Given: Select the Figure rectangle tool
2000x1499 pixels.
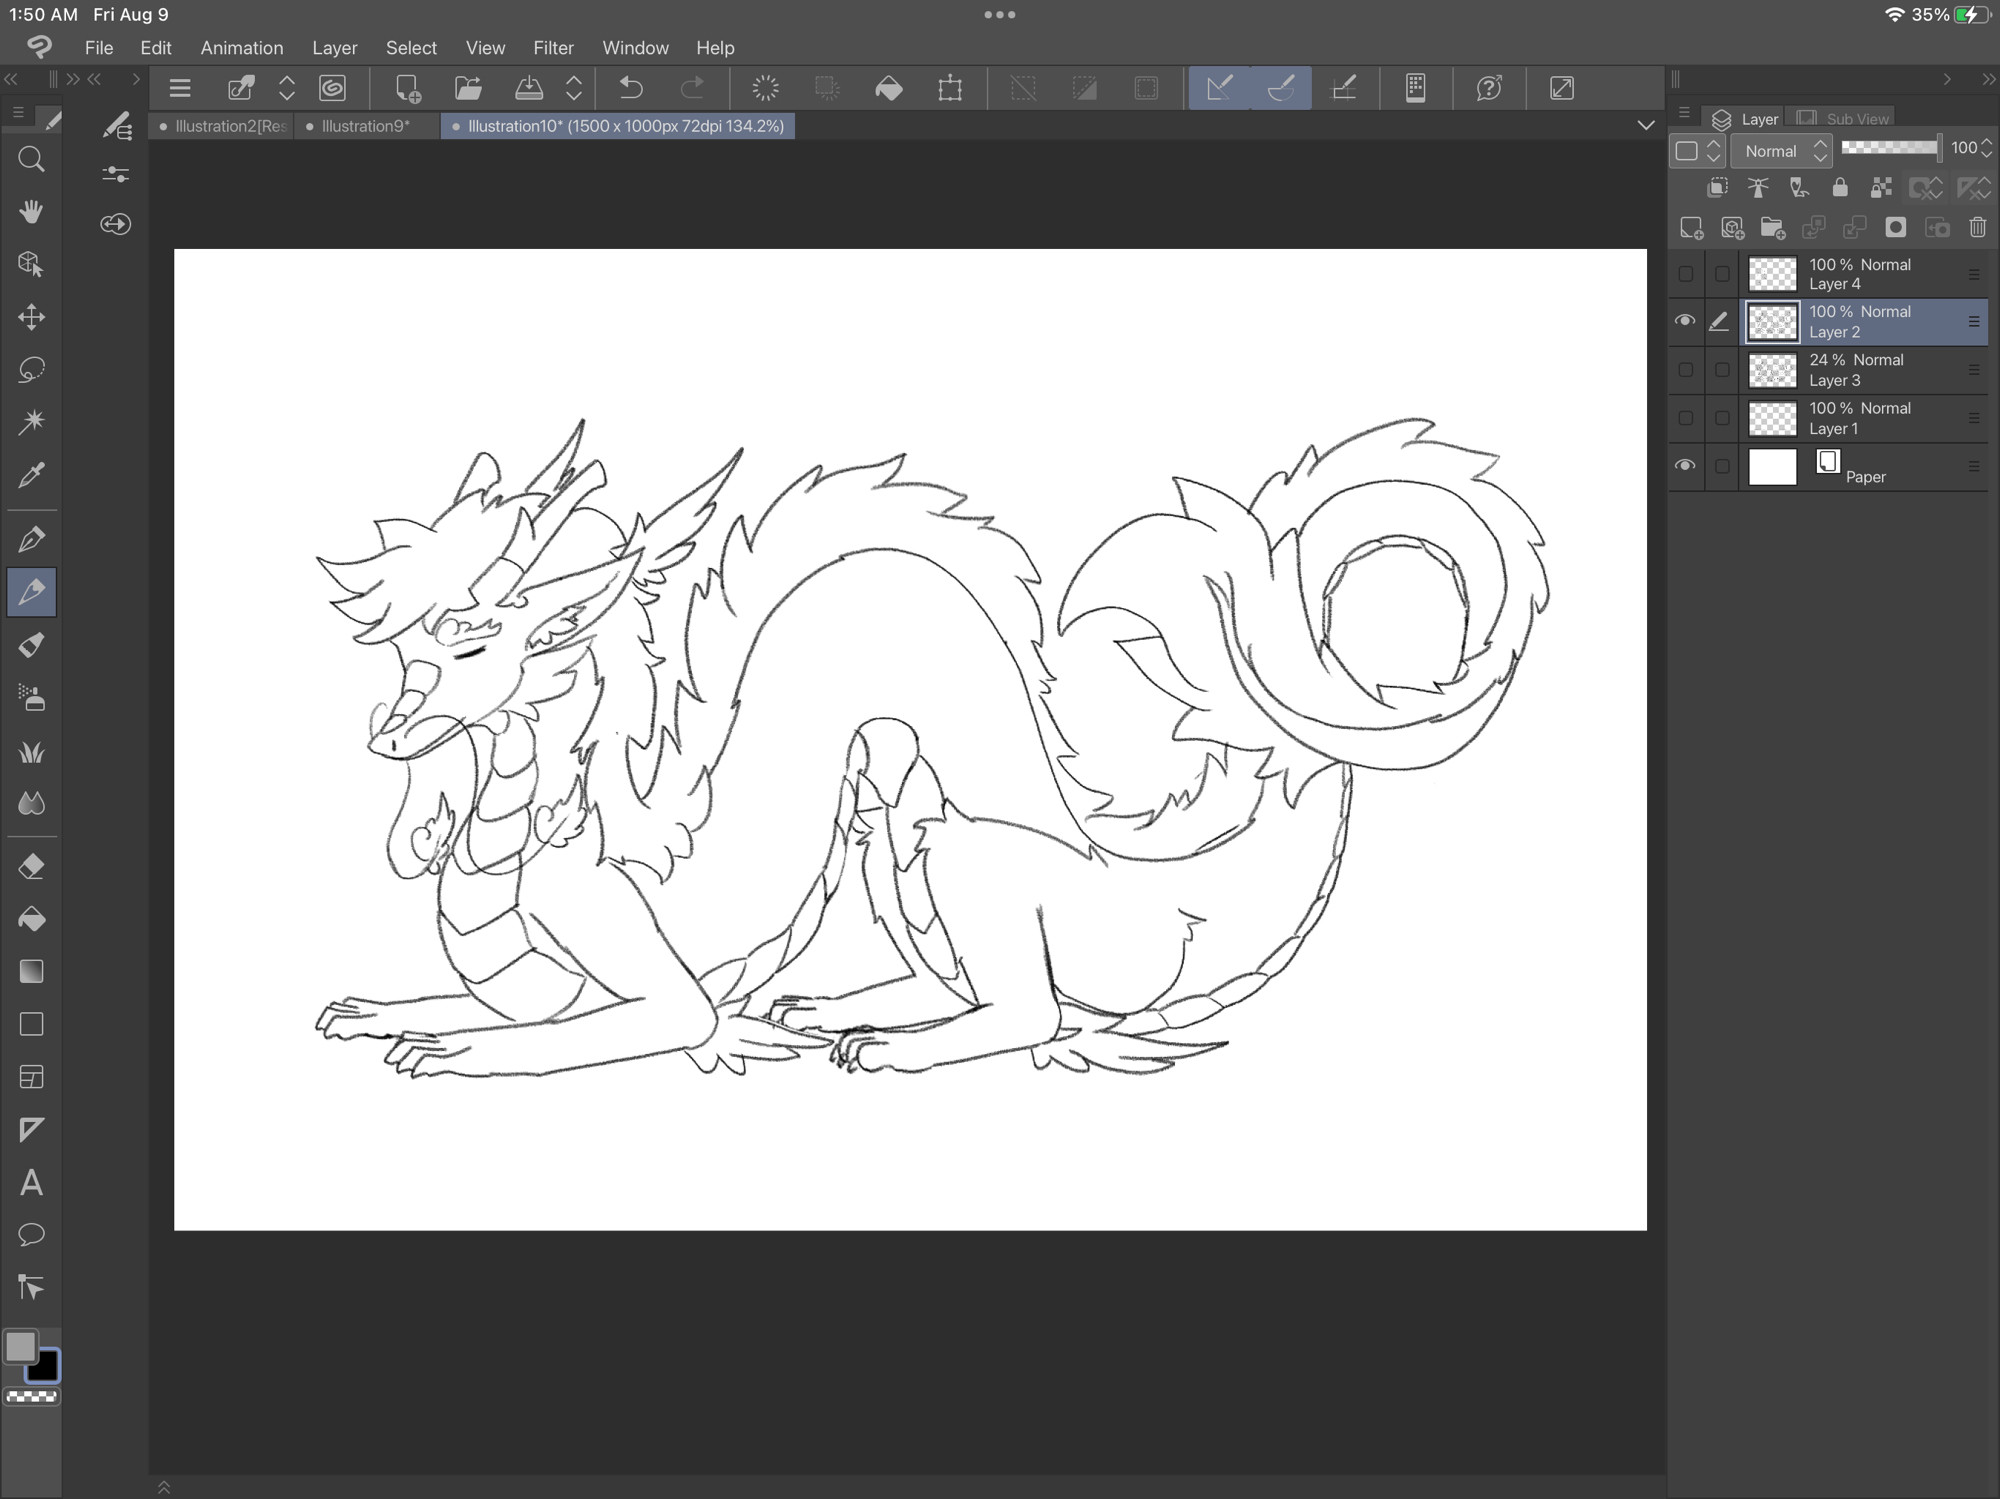Looking at the screenshot, I should [x=31, y=1024].
